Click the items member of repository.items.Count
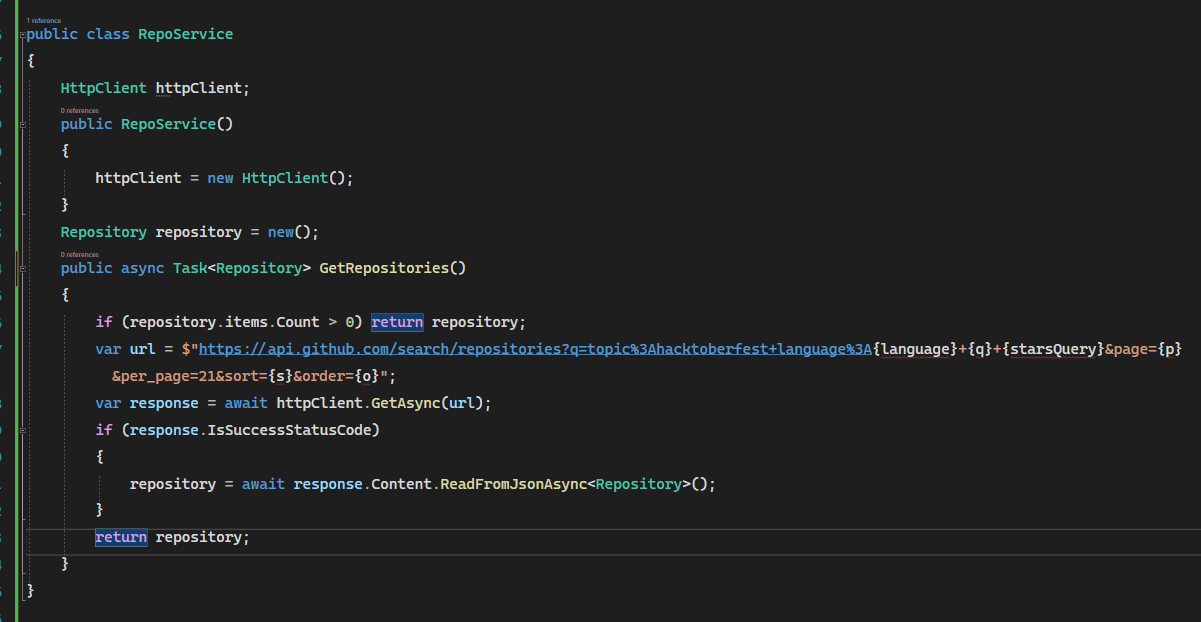 pos(246,322)
